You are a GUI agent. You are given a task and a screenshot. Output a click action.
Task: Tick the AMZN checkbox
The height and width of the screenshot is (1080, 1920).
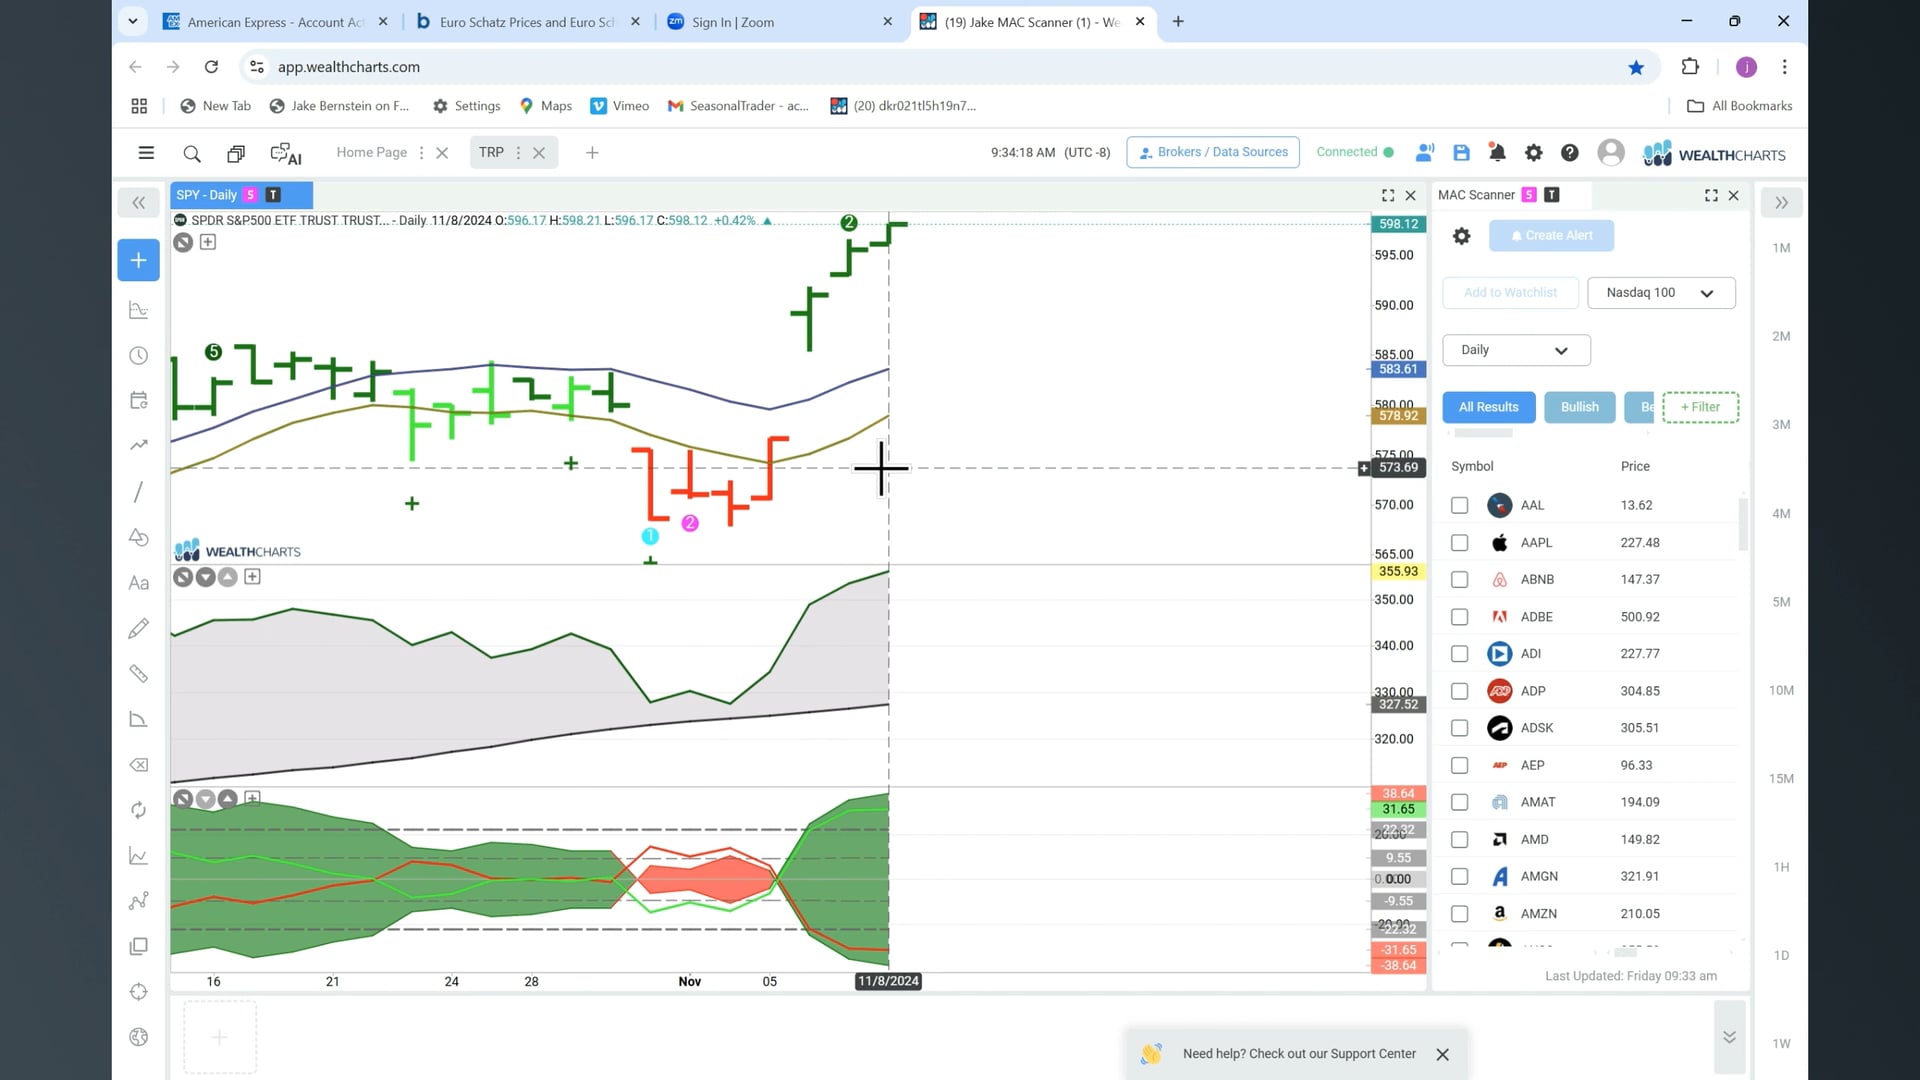click(x=1459, y=914)
